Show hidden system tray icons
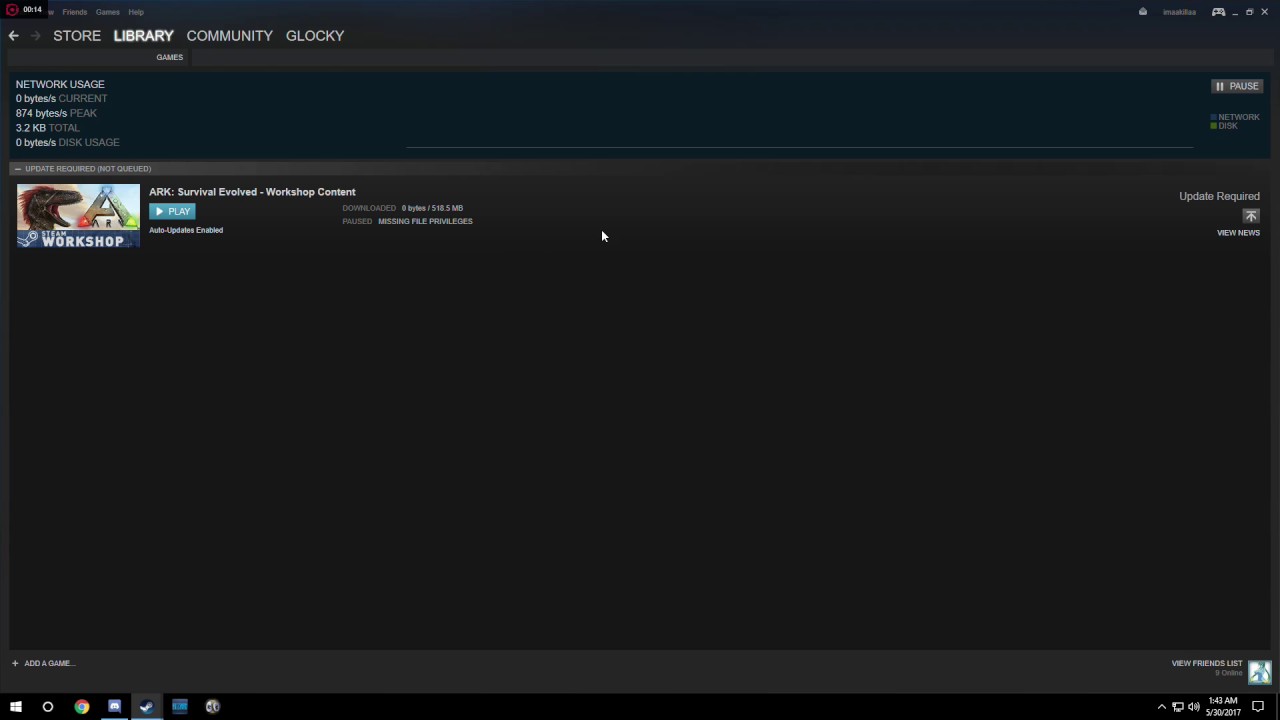Image resolution: width=1280 pixels, height=720 pixels. pyautogui.click(x=1161, y=707)
